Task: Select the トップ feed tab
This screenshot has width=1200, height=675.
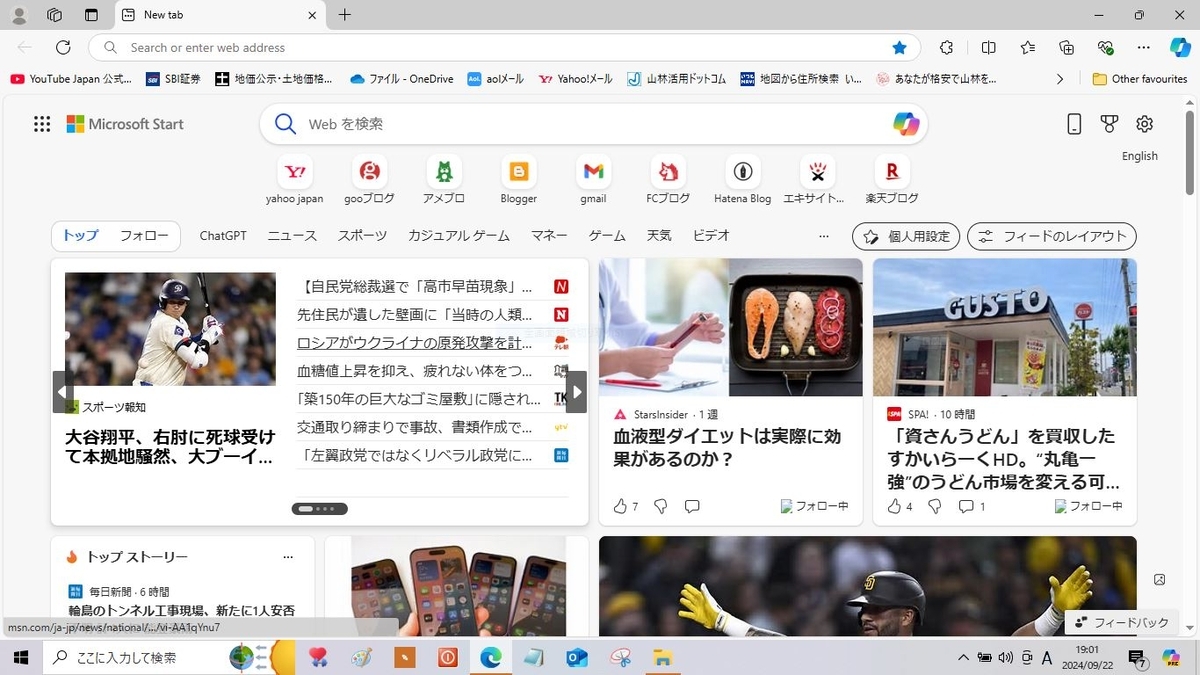Action: coord(81,236)
